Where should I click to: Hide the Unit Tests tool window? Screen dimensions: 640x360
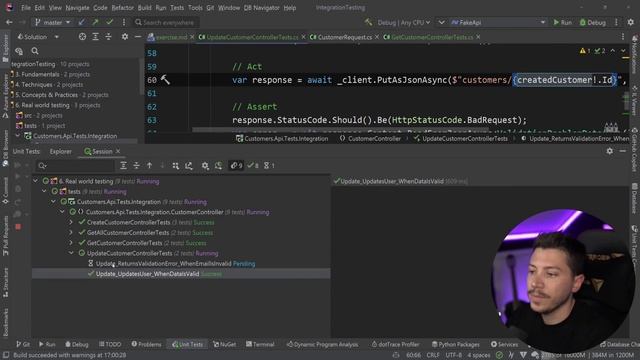pyautogui.click(x=622, y=151)
